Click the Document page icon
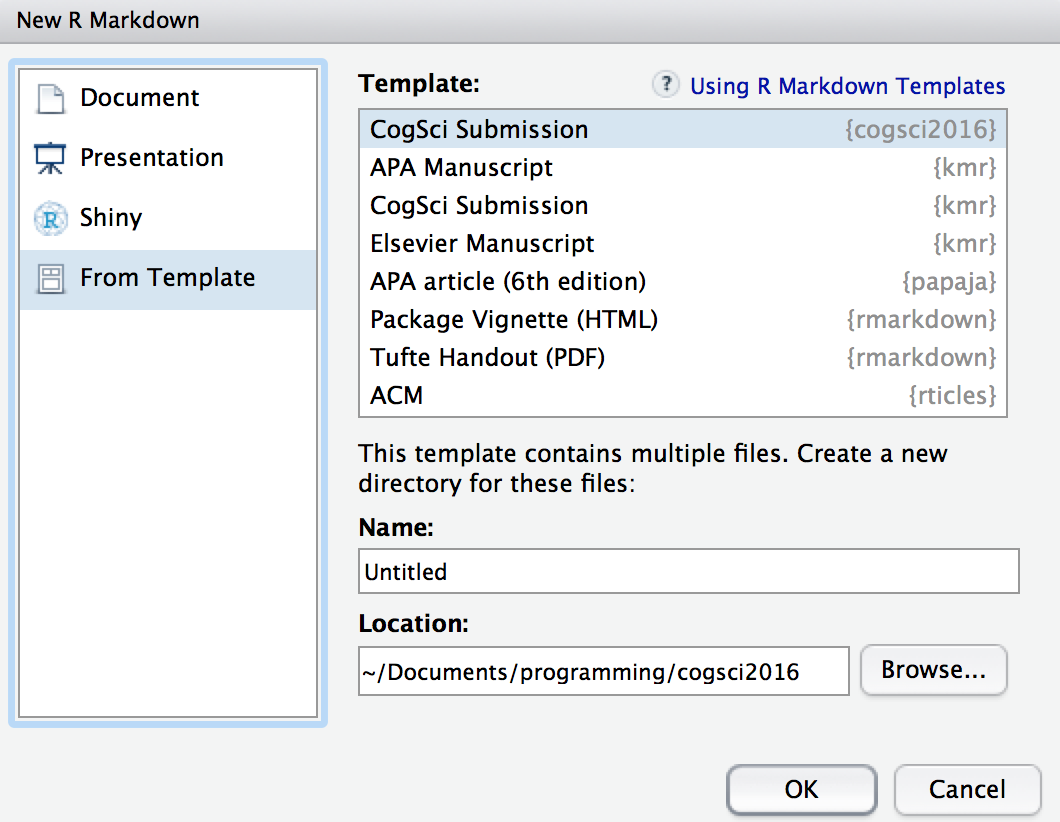 [51, 99]
